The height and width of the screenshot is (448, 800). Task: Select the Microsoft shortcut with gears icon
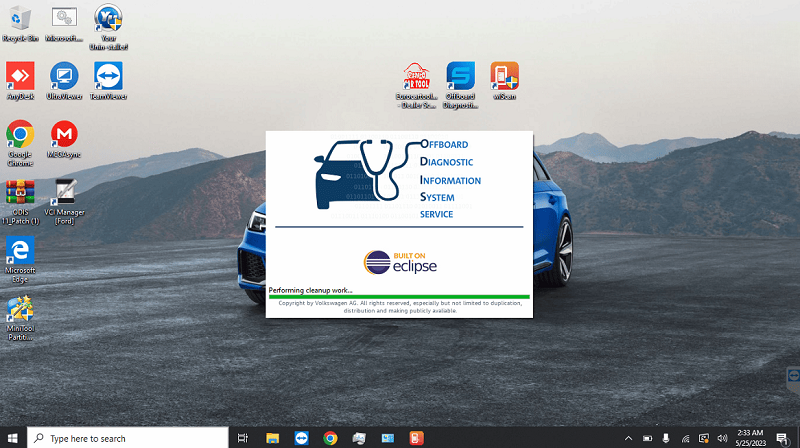click(64, 23)
